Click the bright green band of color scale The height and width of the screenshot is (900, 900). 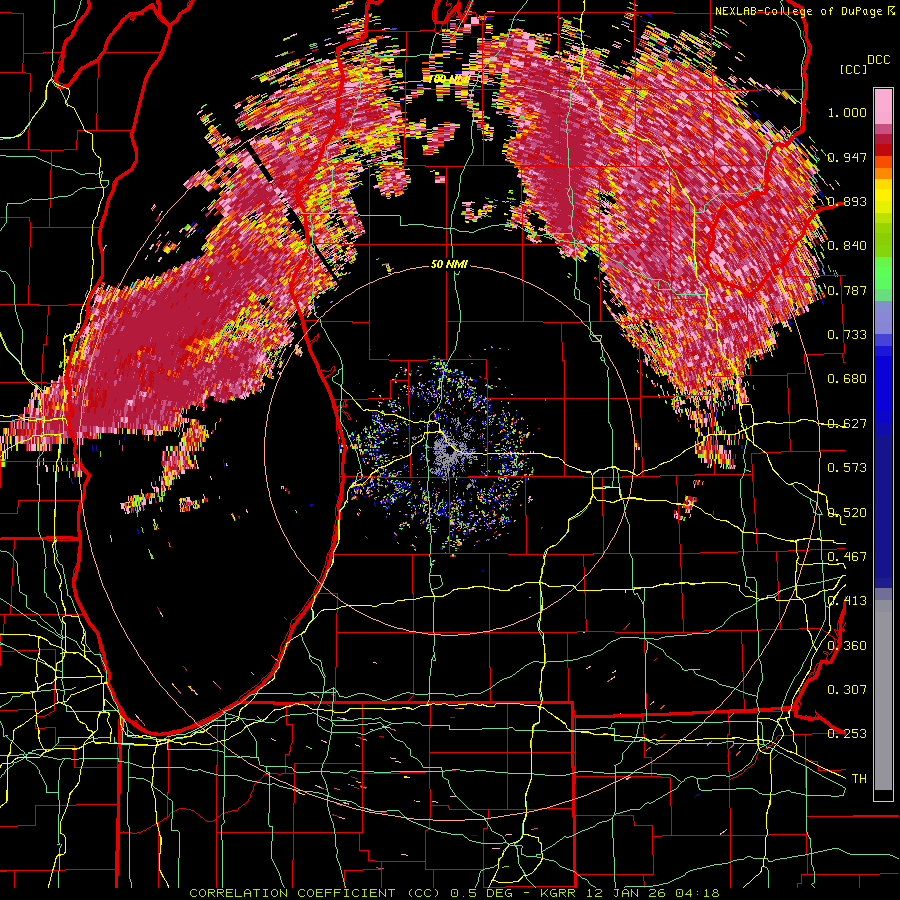(x=883, y=273)
